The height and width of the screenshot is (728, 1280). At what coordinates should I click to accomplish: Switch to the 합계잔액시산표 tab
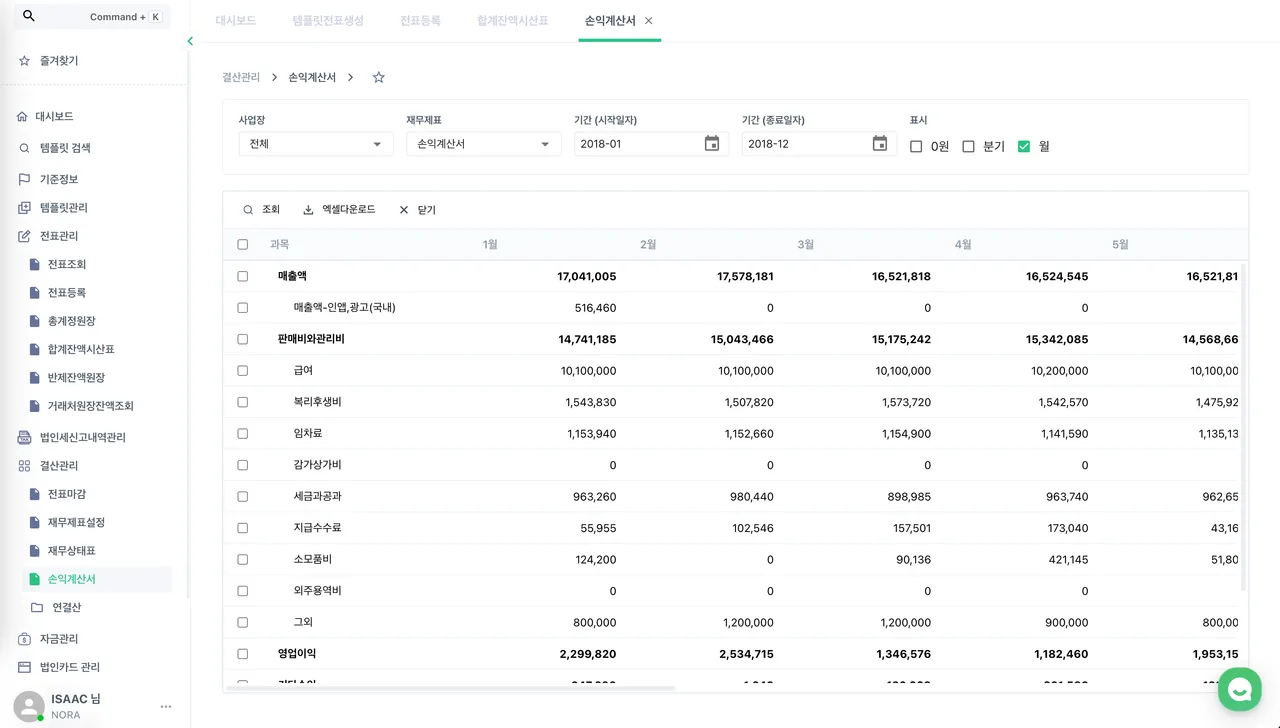513,21
